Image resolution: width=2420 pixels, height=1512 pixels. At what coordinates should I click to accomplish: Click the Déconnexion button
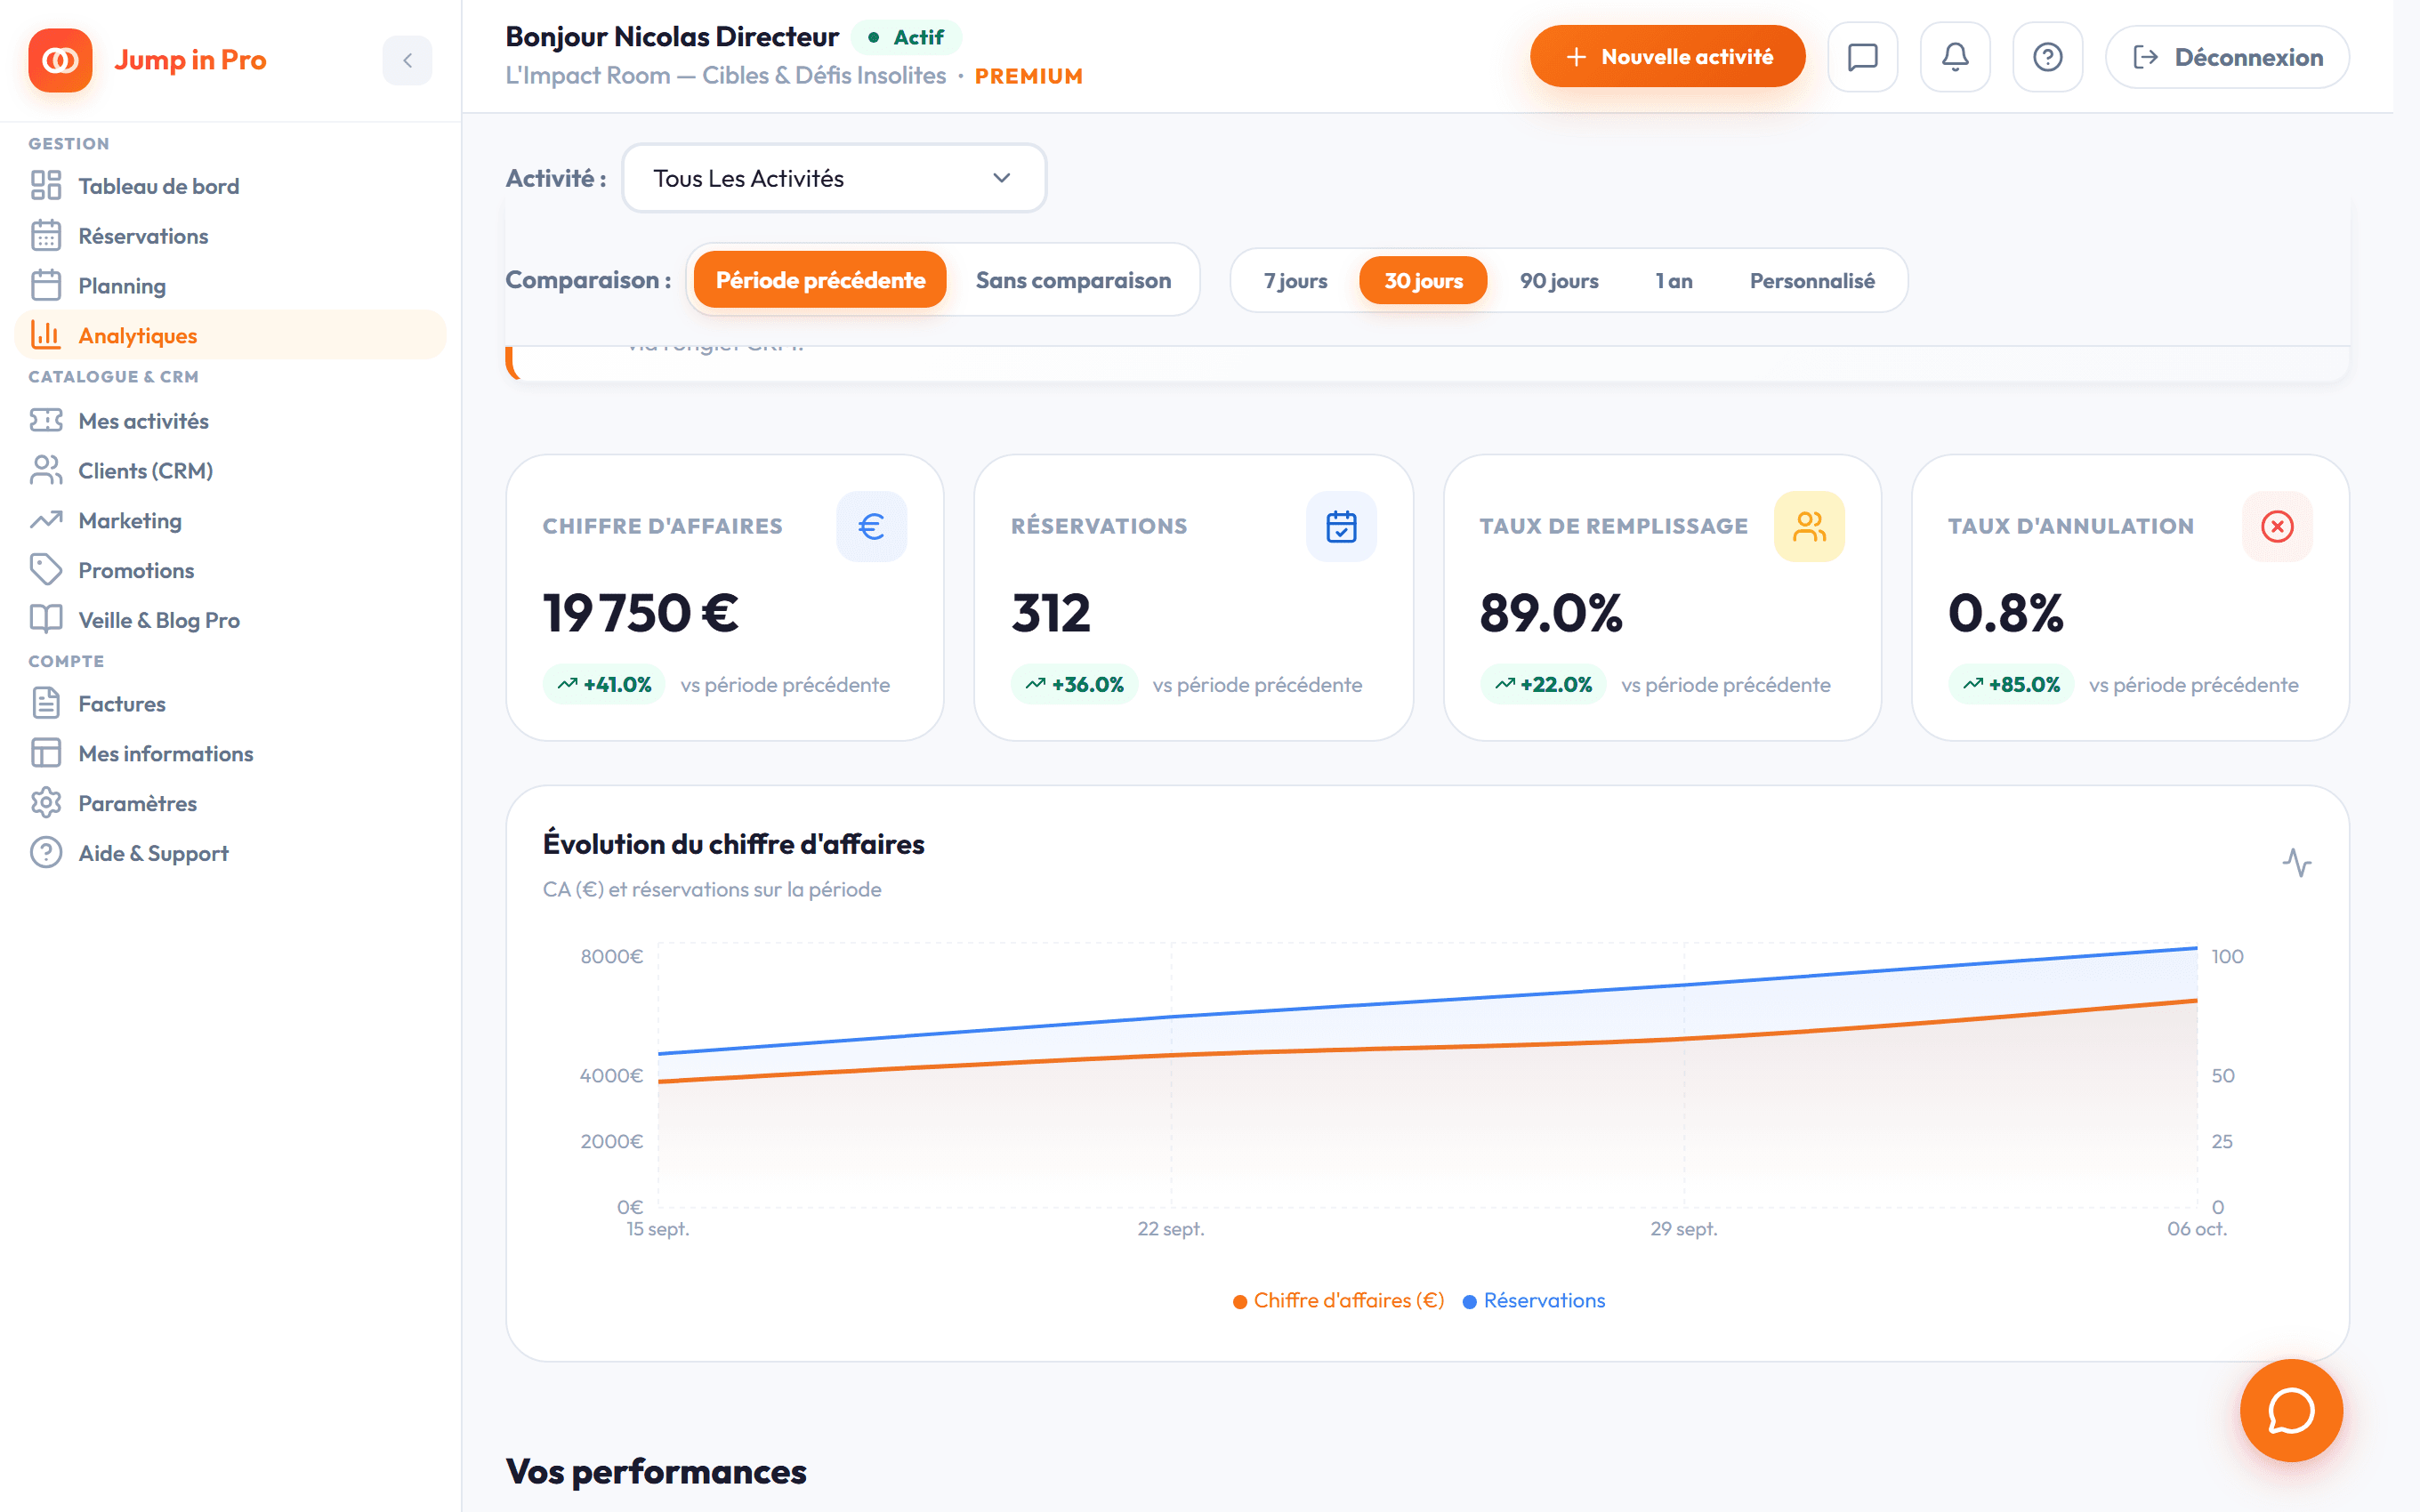2227,57
